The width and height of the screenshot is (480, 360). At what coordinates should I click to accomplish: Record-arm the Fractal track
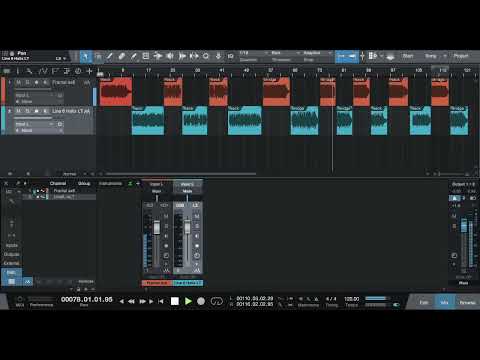coord(36,82)
